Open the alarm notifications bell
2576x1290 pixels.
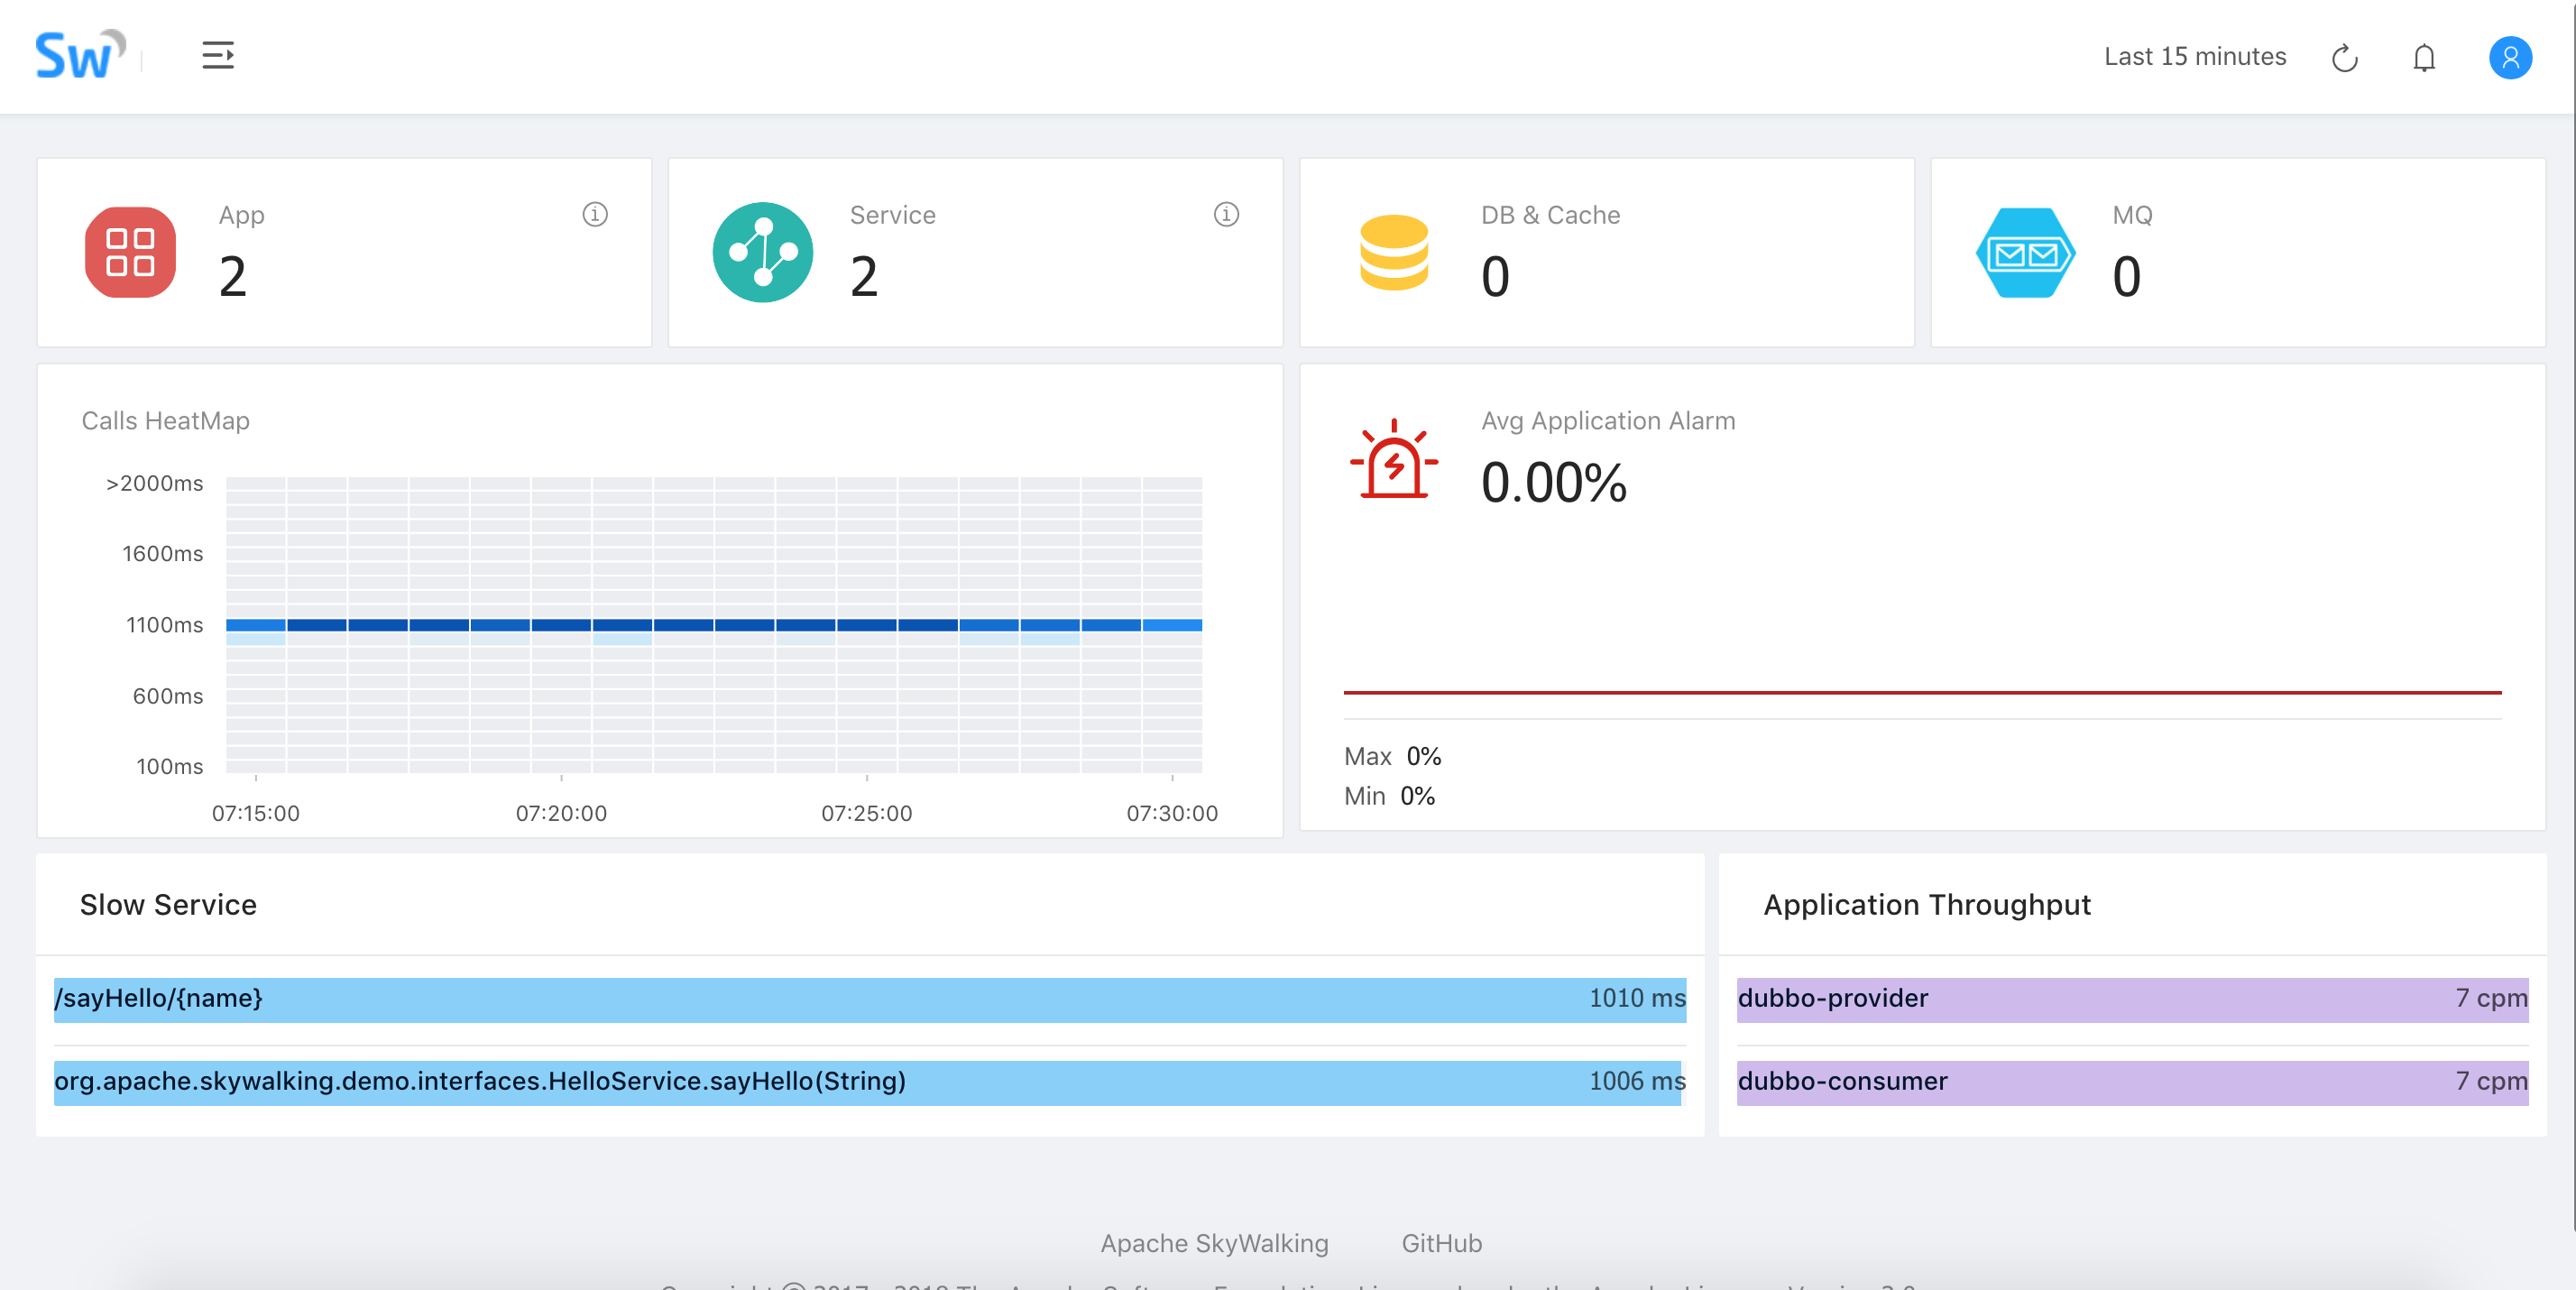2423,58
